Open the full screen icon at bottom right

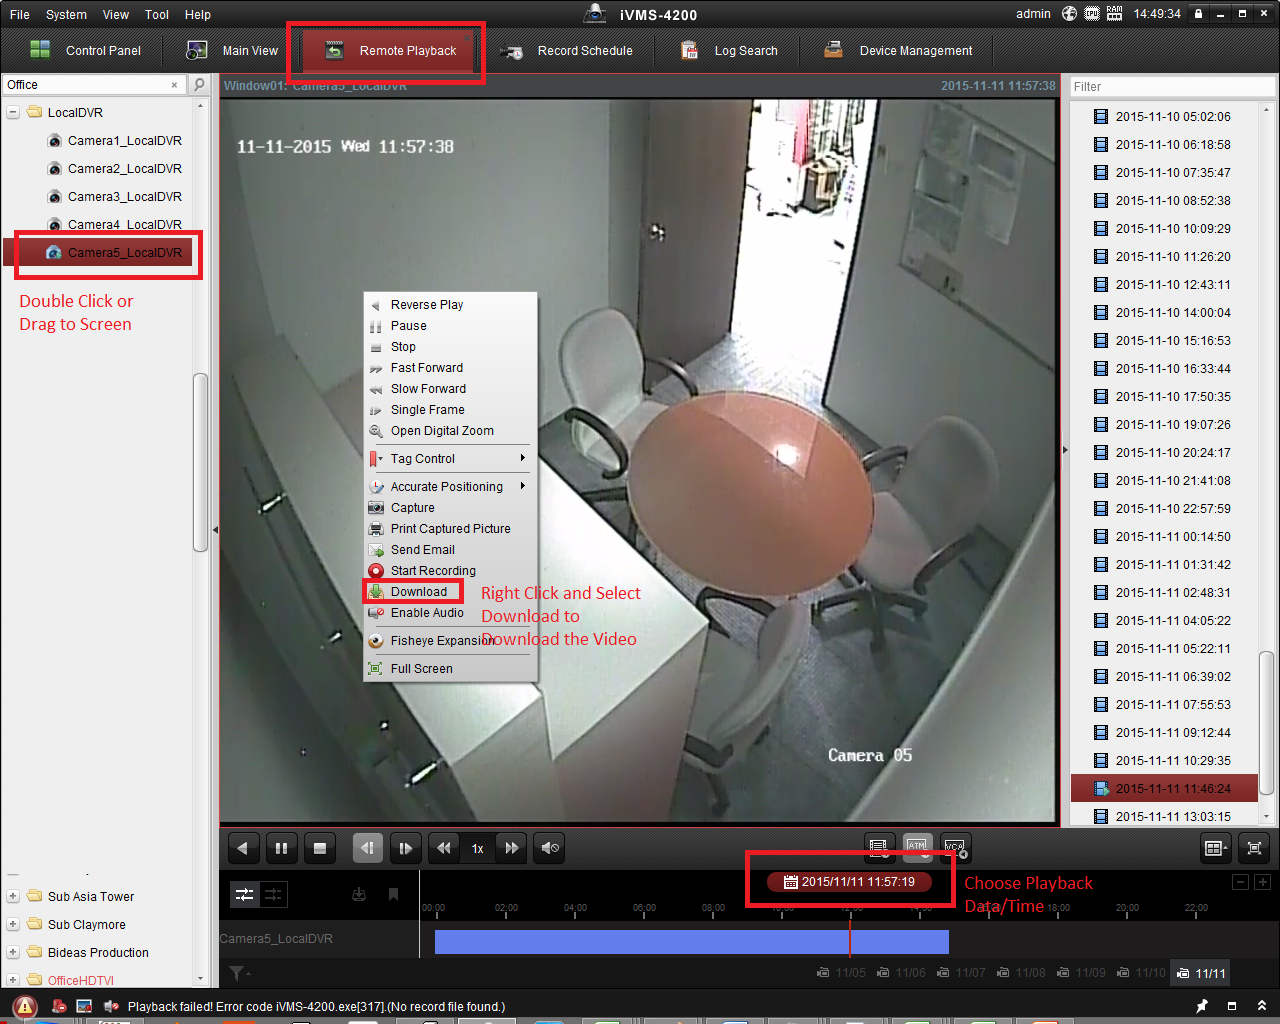click(x=1254, y=848)
